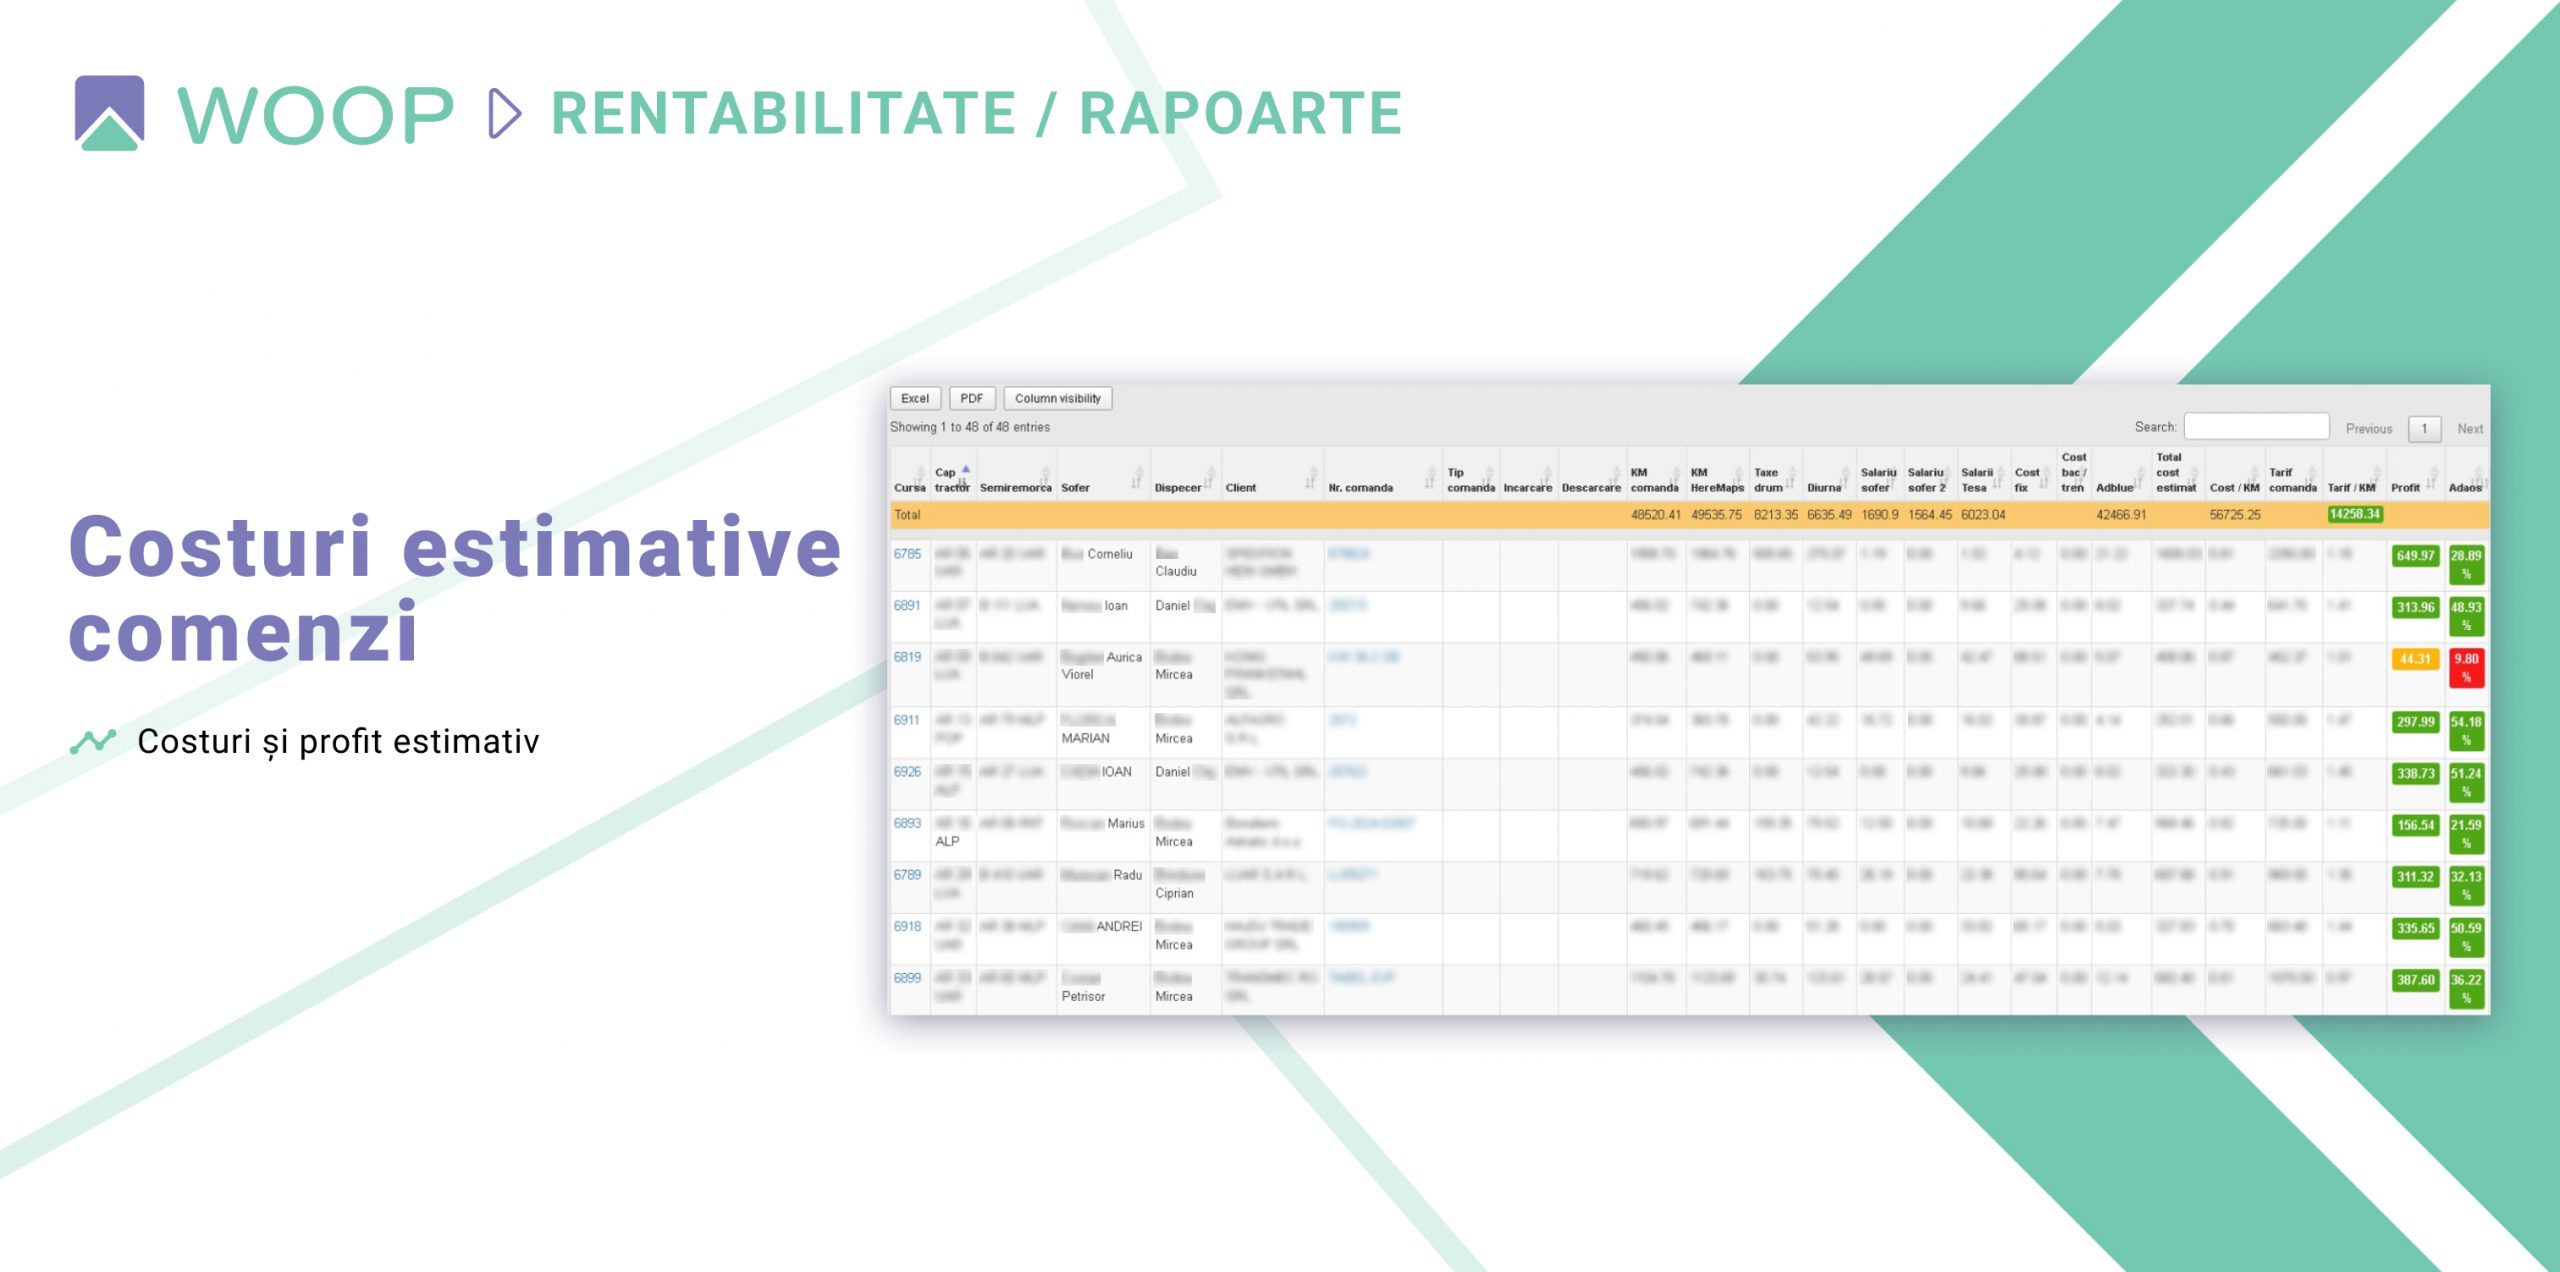Screen dimensions: 2560x1272
Task: Sort by the Salarii Tesa column header
Action: point(1982,474)
